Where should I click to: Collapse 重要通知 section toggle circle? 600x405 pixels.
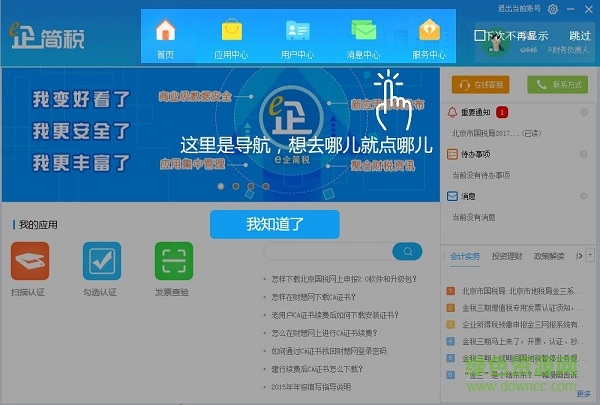(584, 112)
